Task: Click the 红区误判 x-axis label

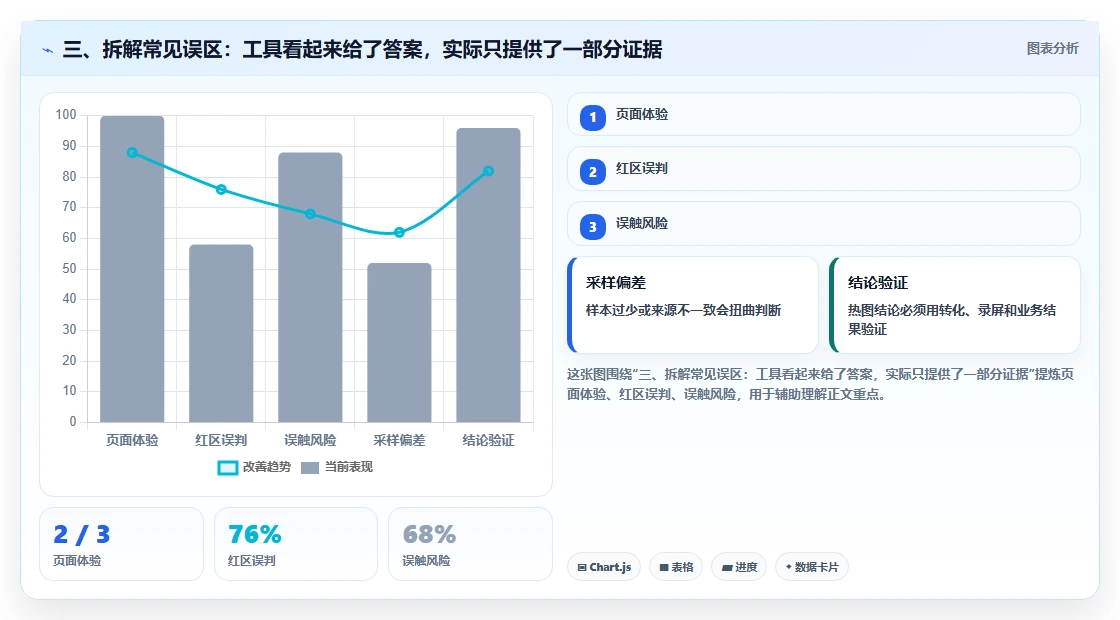Action: pos(221,441)
